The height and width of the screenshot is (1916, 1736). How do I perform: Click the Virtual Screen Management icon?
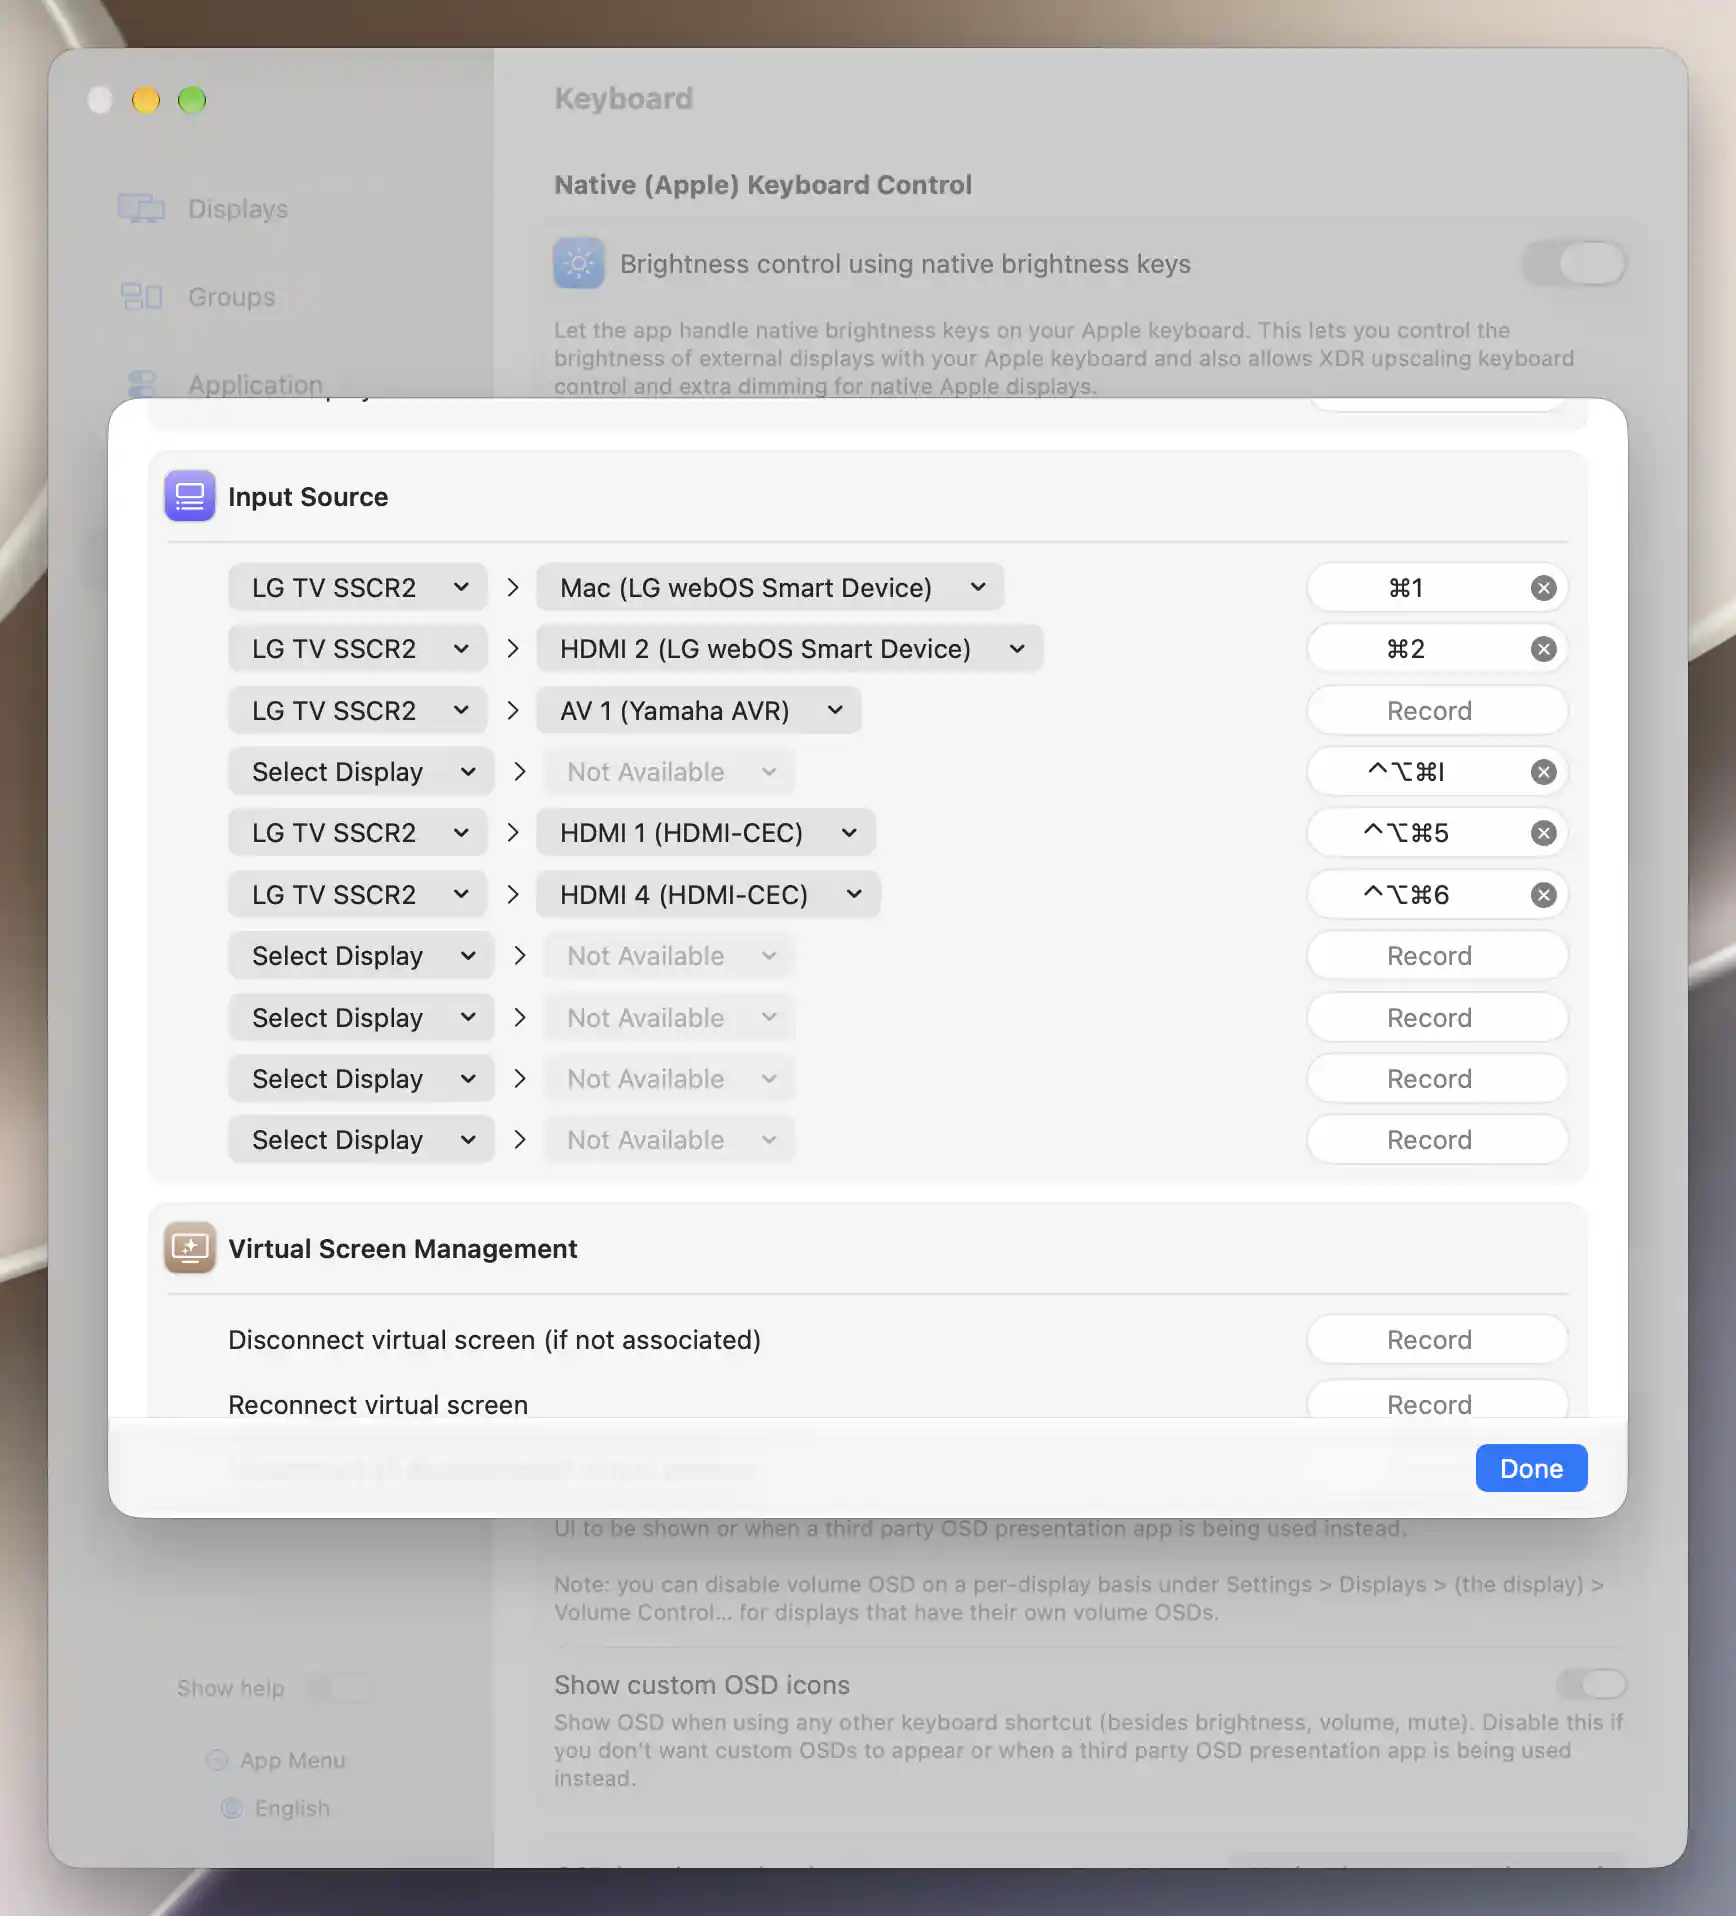190,1248
